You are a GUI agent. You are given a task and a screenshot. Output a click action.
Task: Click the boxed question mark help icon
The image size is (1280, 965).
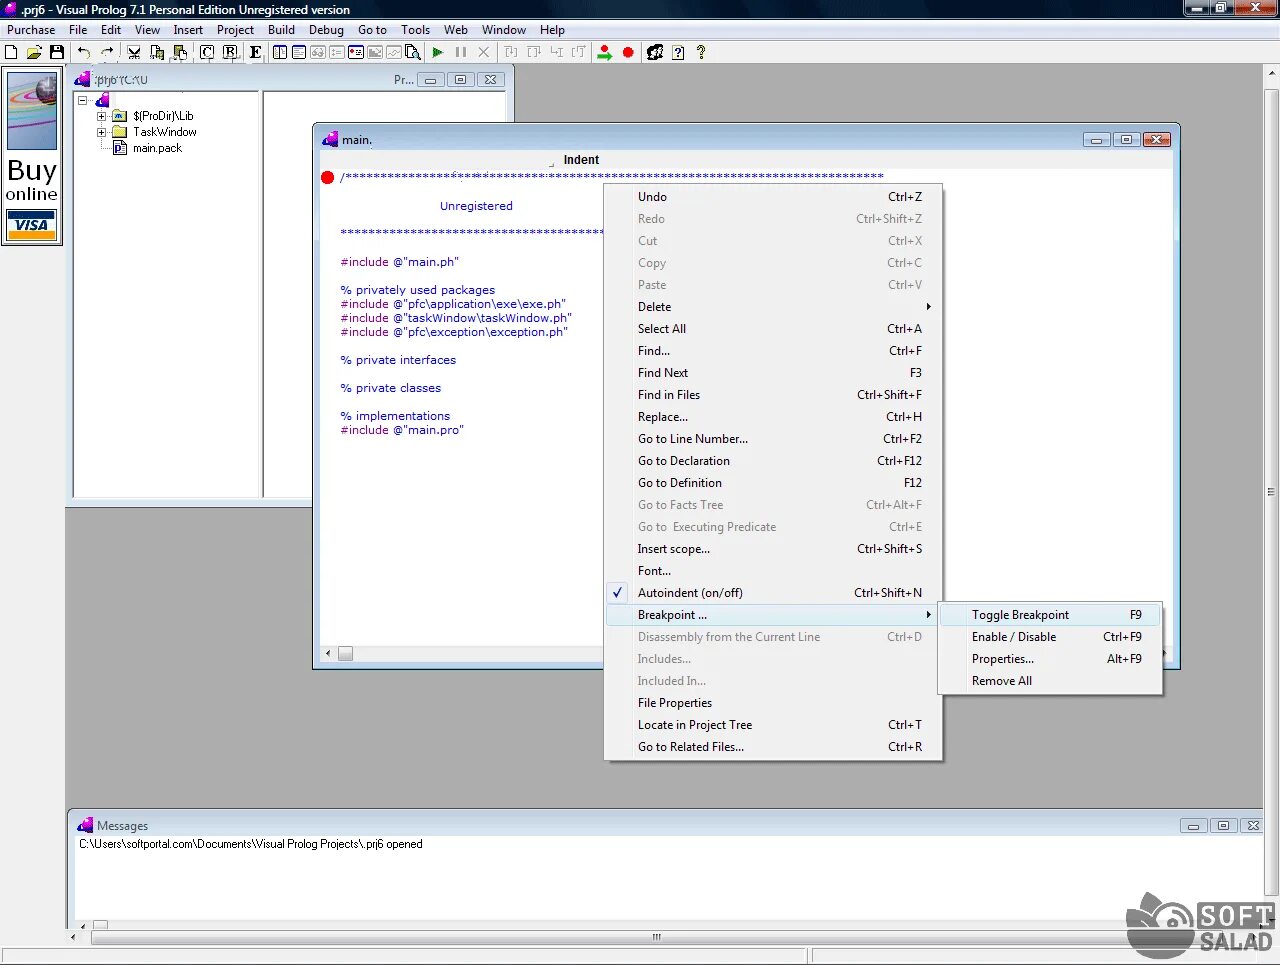pos(678,52)
